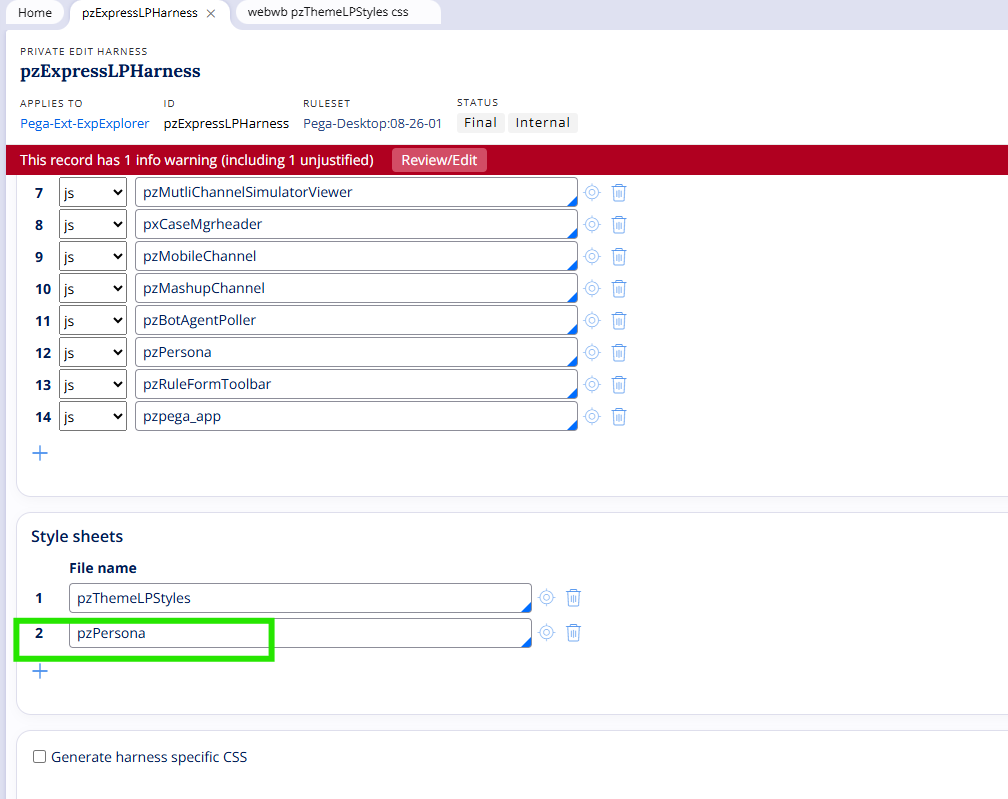Add a new style sheet row
Image resolution: width=1008 pixels, height=799 pixels.
[40, 671]
